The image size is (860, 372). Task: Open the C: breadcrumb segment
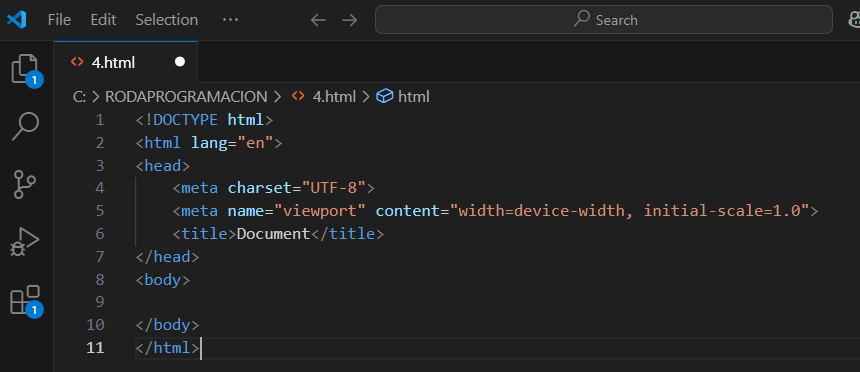[x=80, y=97]
